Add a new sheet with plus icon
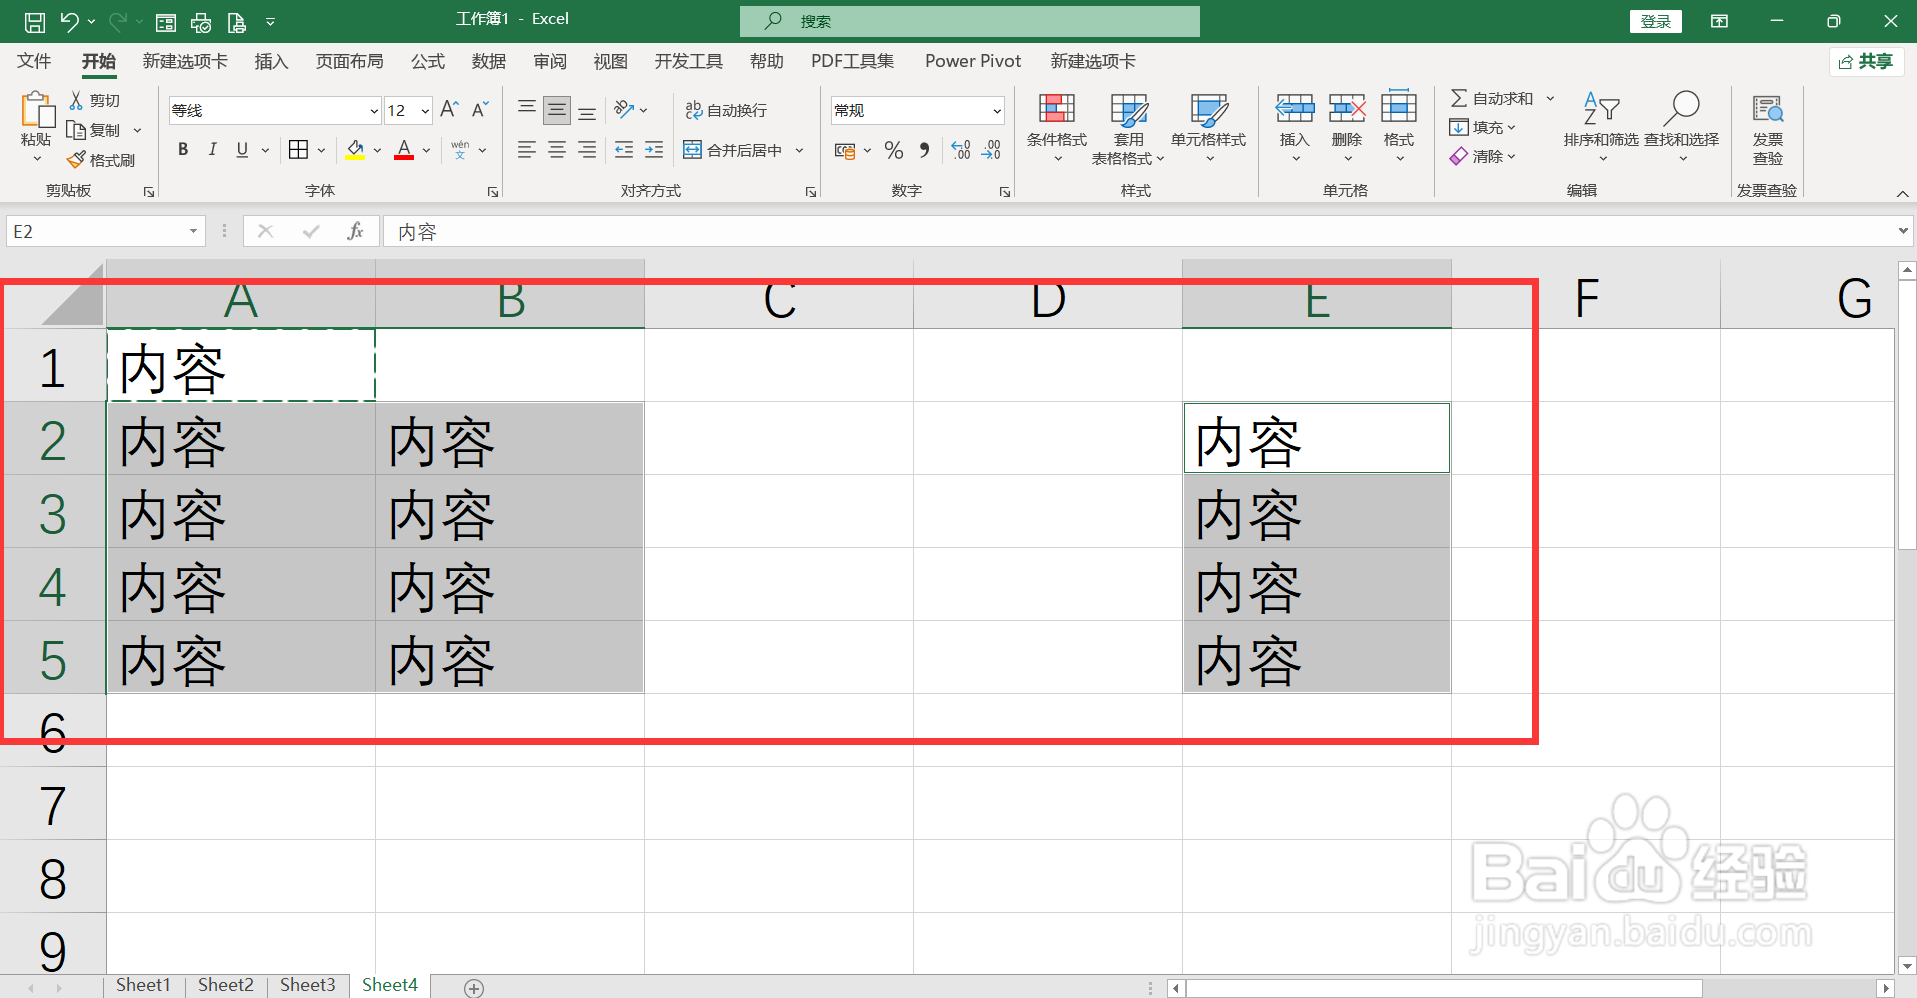Viewport: 1917px width, 998px height. point(474,988)
